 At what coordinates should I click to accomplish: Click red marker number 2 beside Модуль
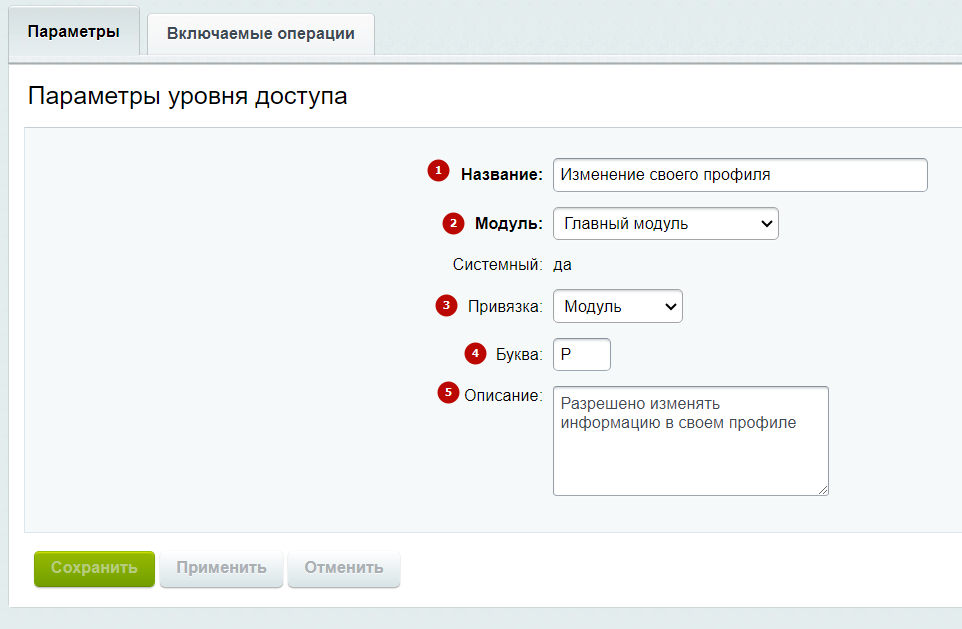[x=453, y=223]
